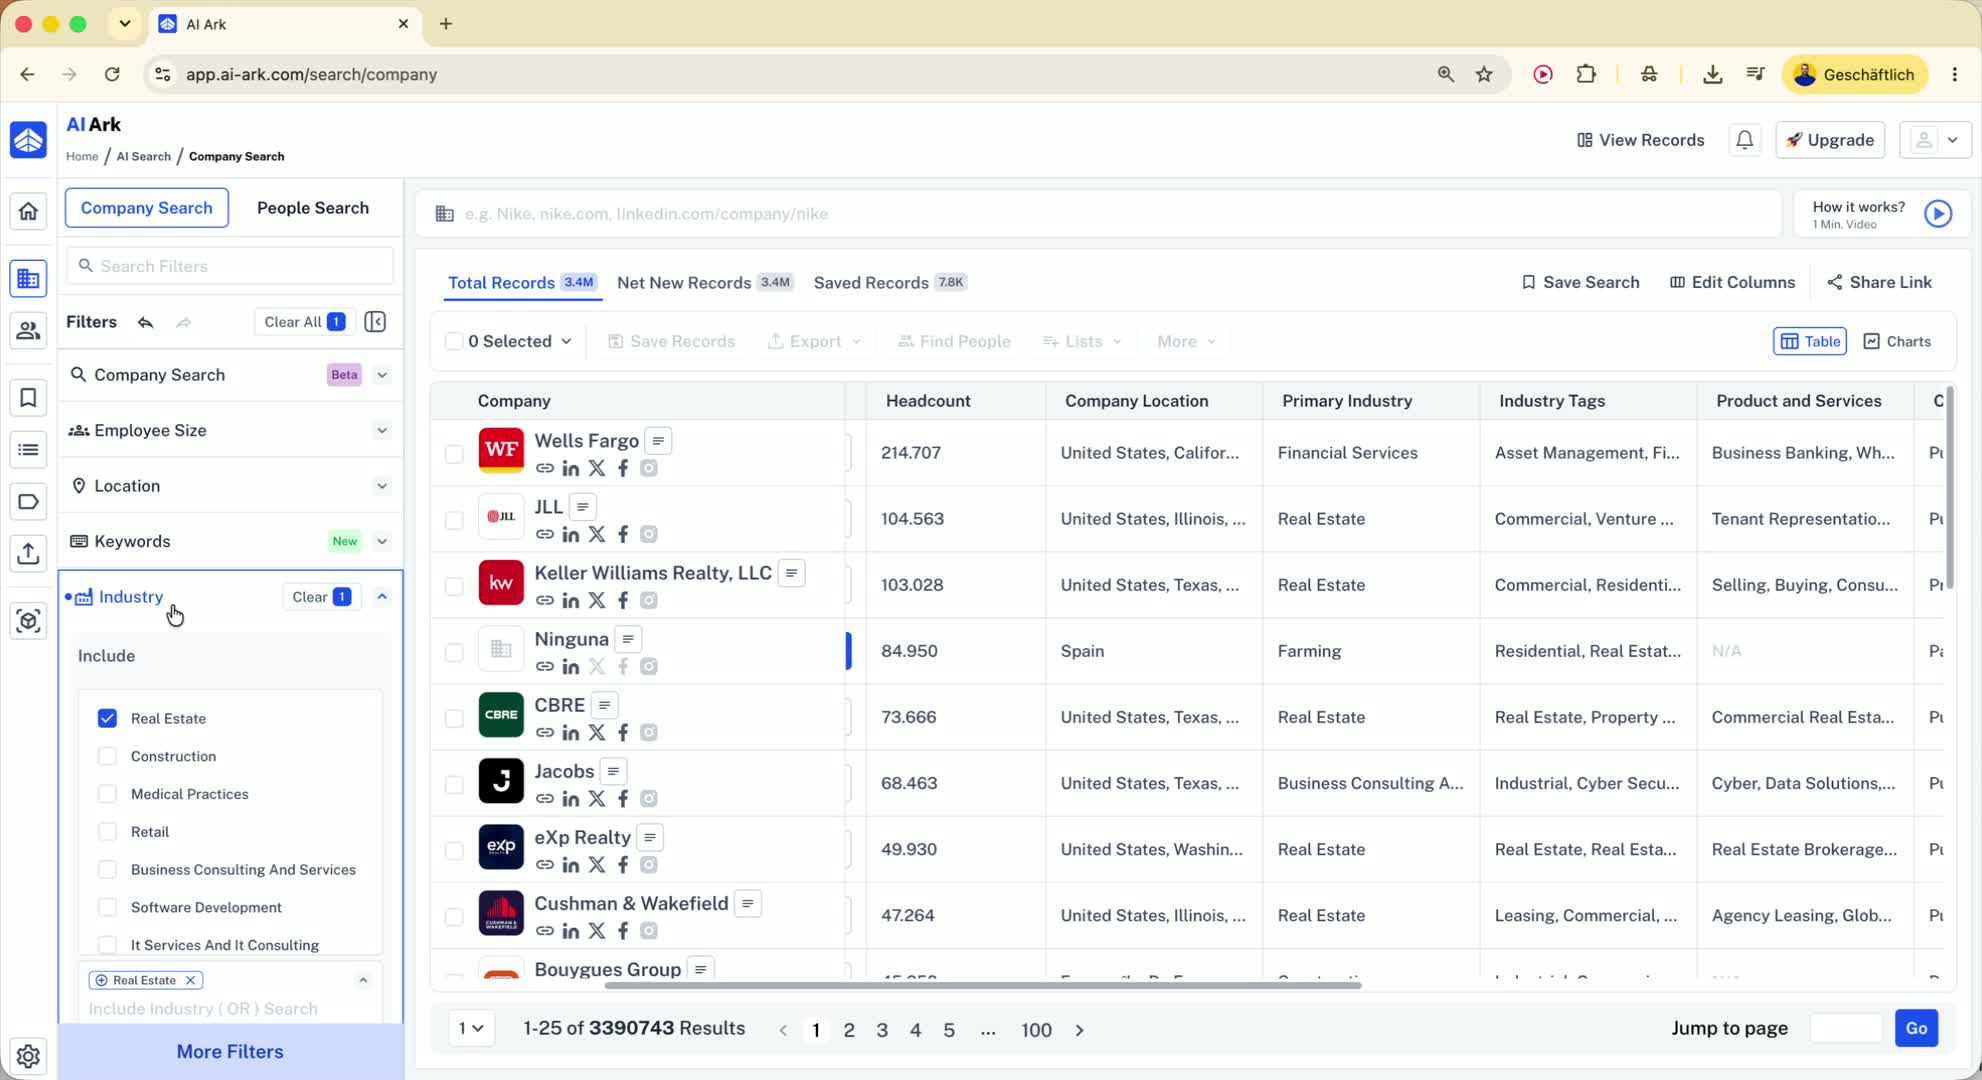Image resolution: width=1982 pixels, height=1080 pixels.
Task: Click View Records
Action: point(1640,140)
